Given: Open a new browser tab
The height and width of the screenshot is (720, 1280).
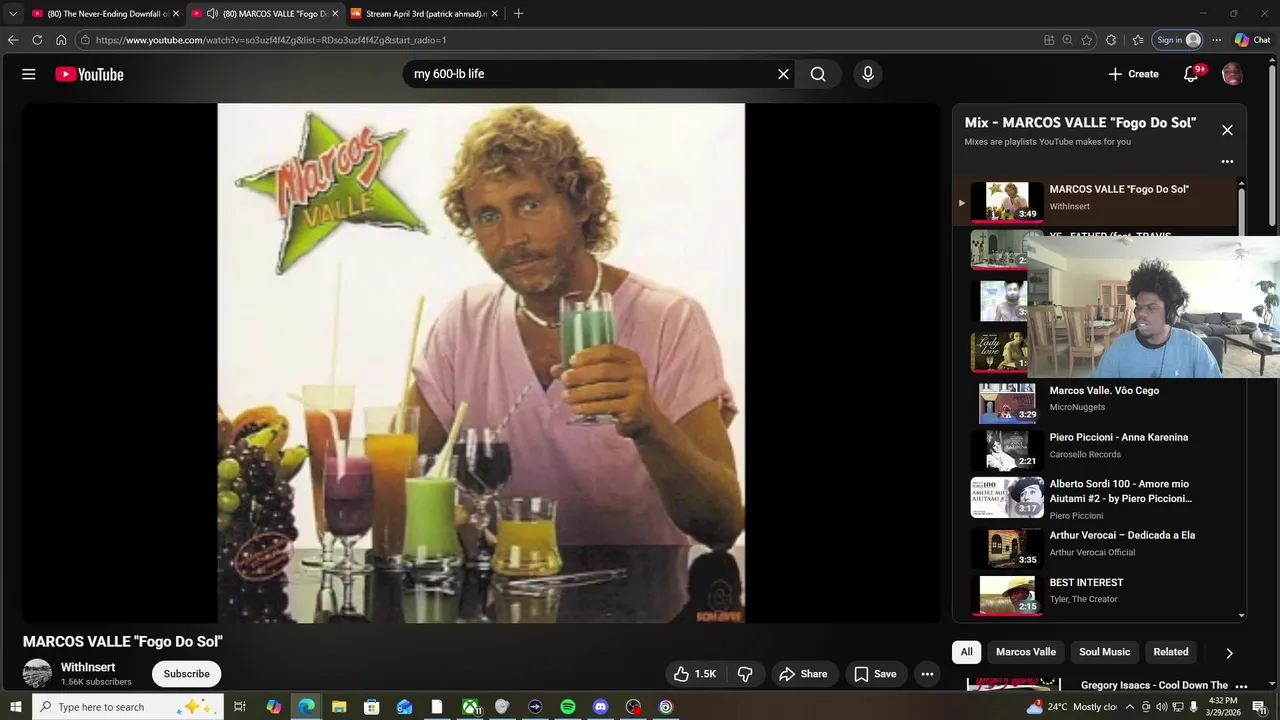Looking at the screenshot, I should click(518, 13).
